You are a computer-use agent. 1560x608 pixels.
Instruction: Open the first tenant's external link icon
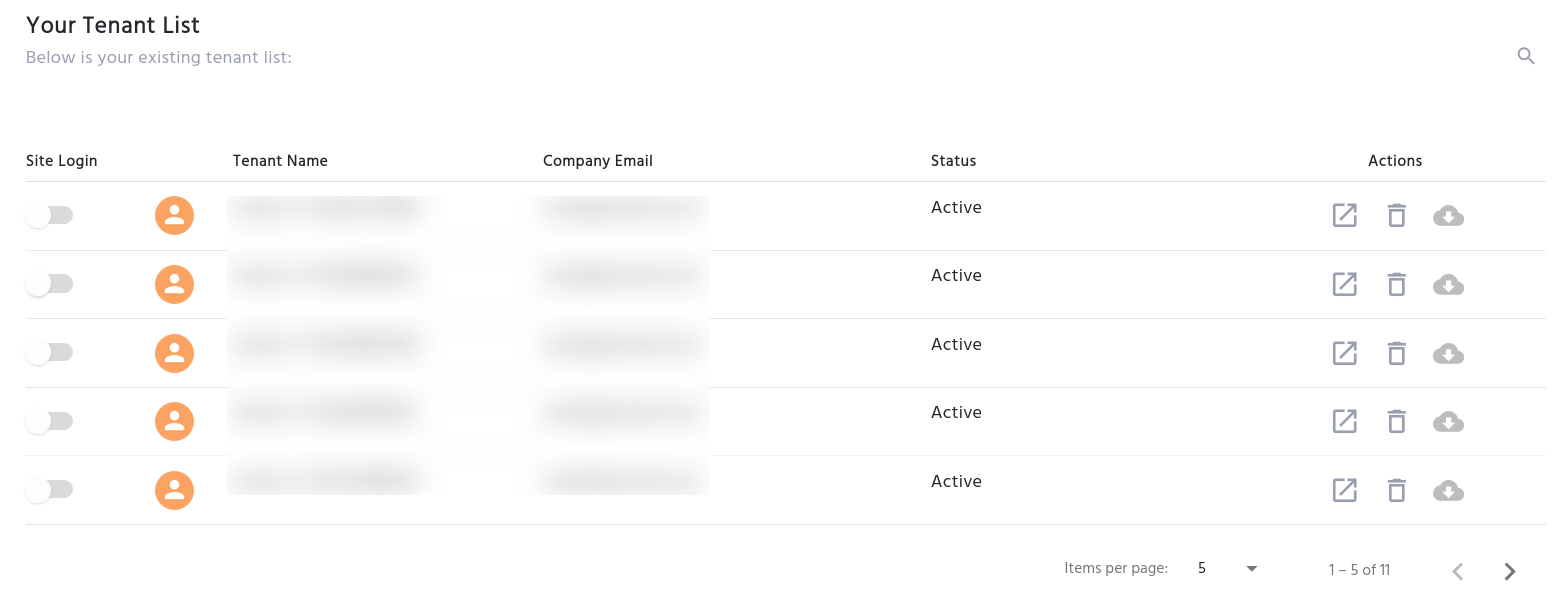click(x=1345, y=215)
